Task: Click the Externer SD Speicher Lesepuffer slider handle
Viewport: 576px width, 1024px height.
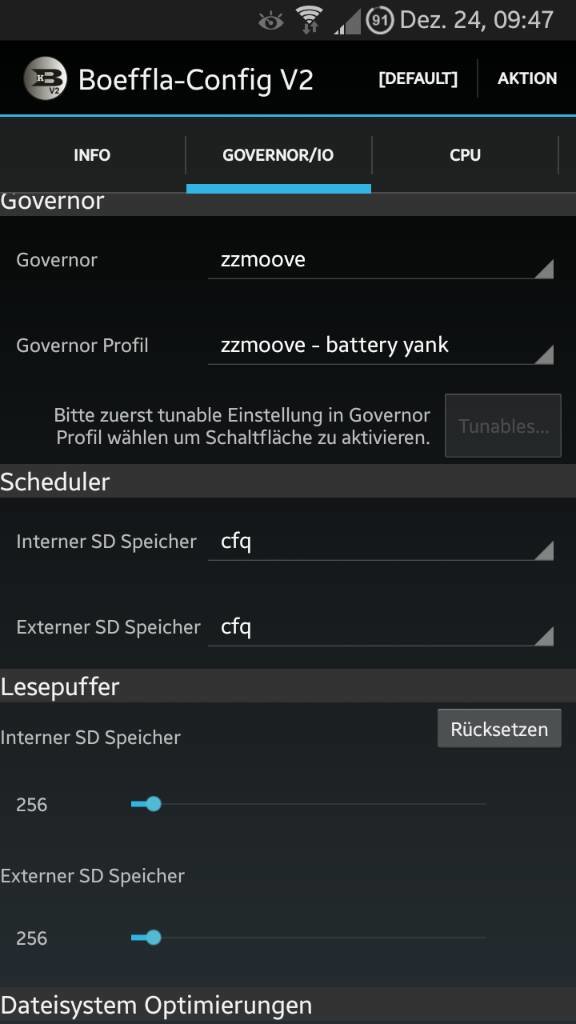Action: click(x=153, y=938)
